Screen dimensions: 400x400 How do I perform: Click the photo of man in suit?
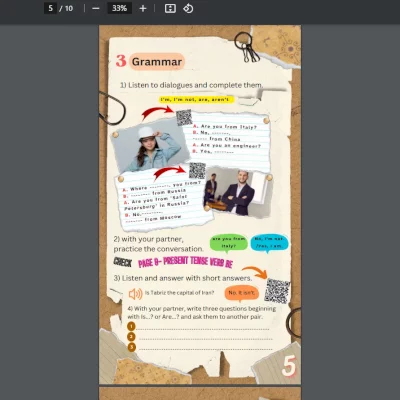[238, 193]
